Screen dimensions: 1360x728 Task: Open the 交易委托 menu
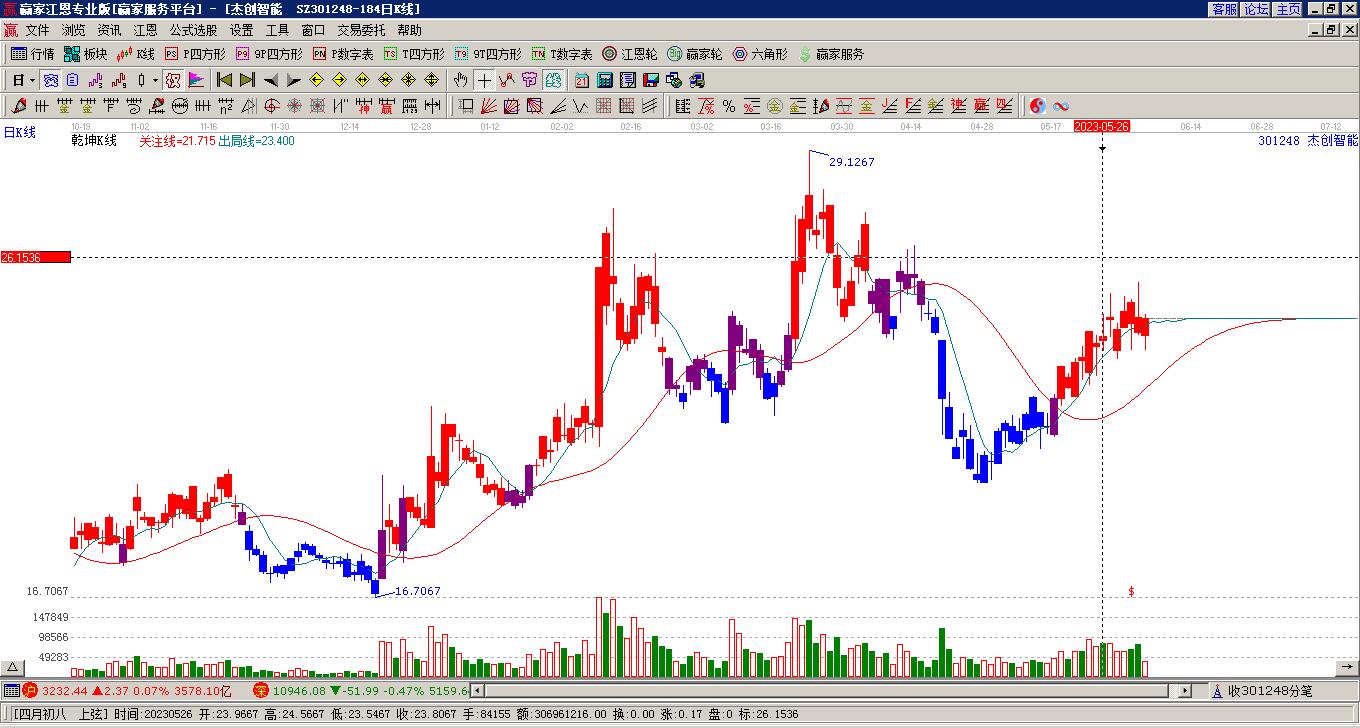(361, 31)
